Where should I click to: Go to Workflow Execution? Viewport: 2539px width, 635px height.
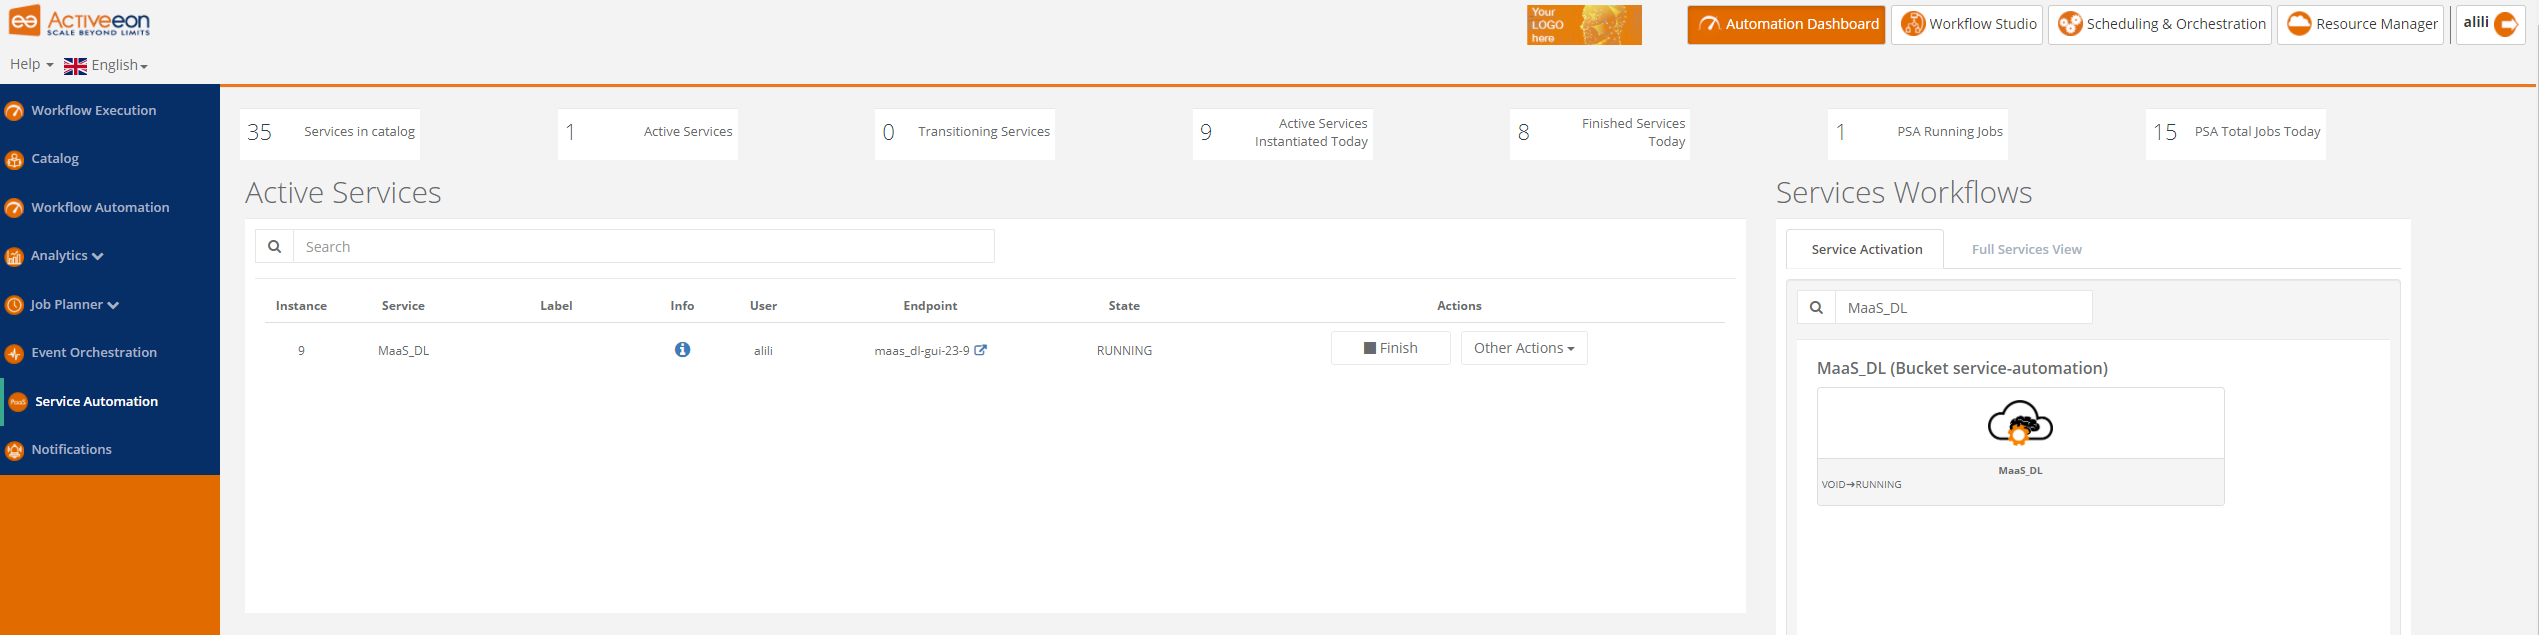pos(94,110)
